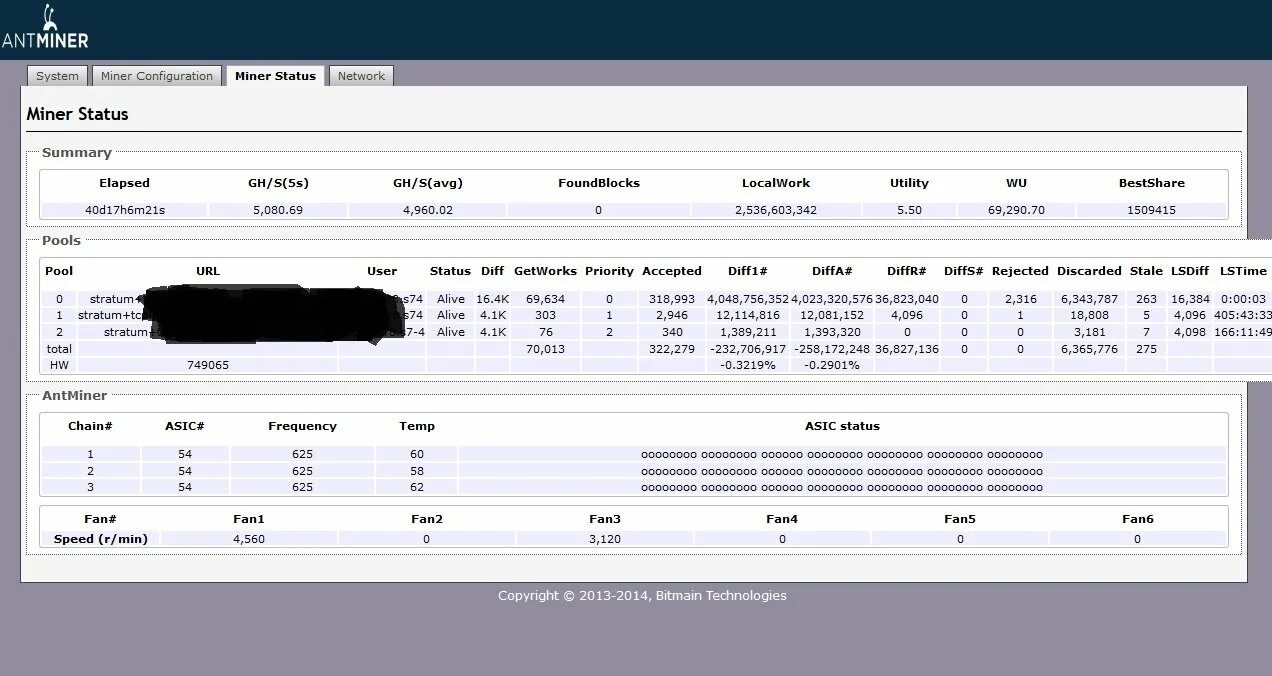The image size is (1272, 676).
Task: Click the Accepted column header
Action: click(x=672, y=271)
